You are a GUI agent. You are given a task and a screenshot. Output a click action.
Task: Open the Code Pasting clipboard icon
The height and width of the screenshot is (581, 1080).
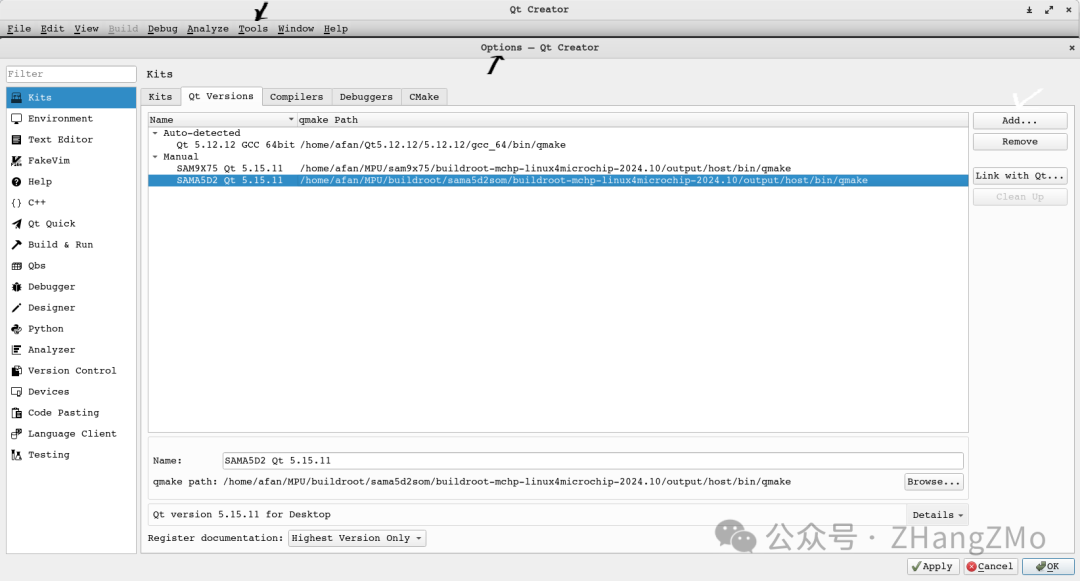pos(17,413)
